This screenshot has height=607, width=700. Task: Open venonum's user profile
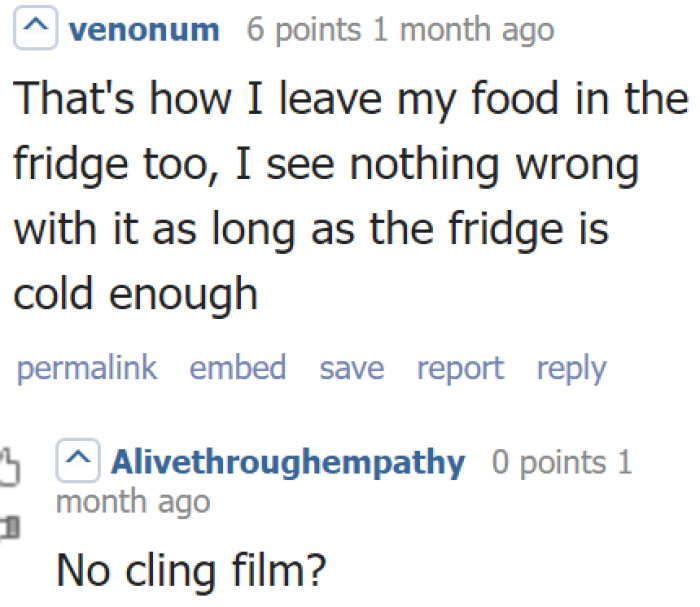144,30
